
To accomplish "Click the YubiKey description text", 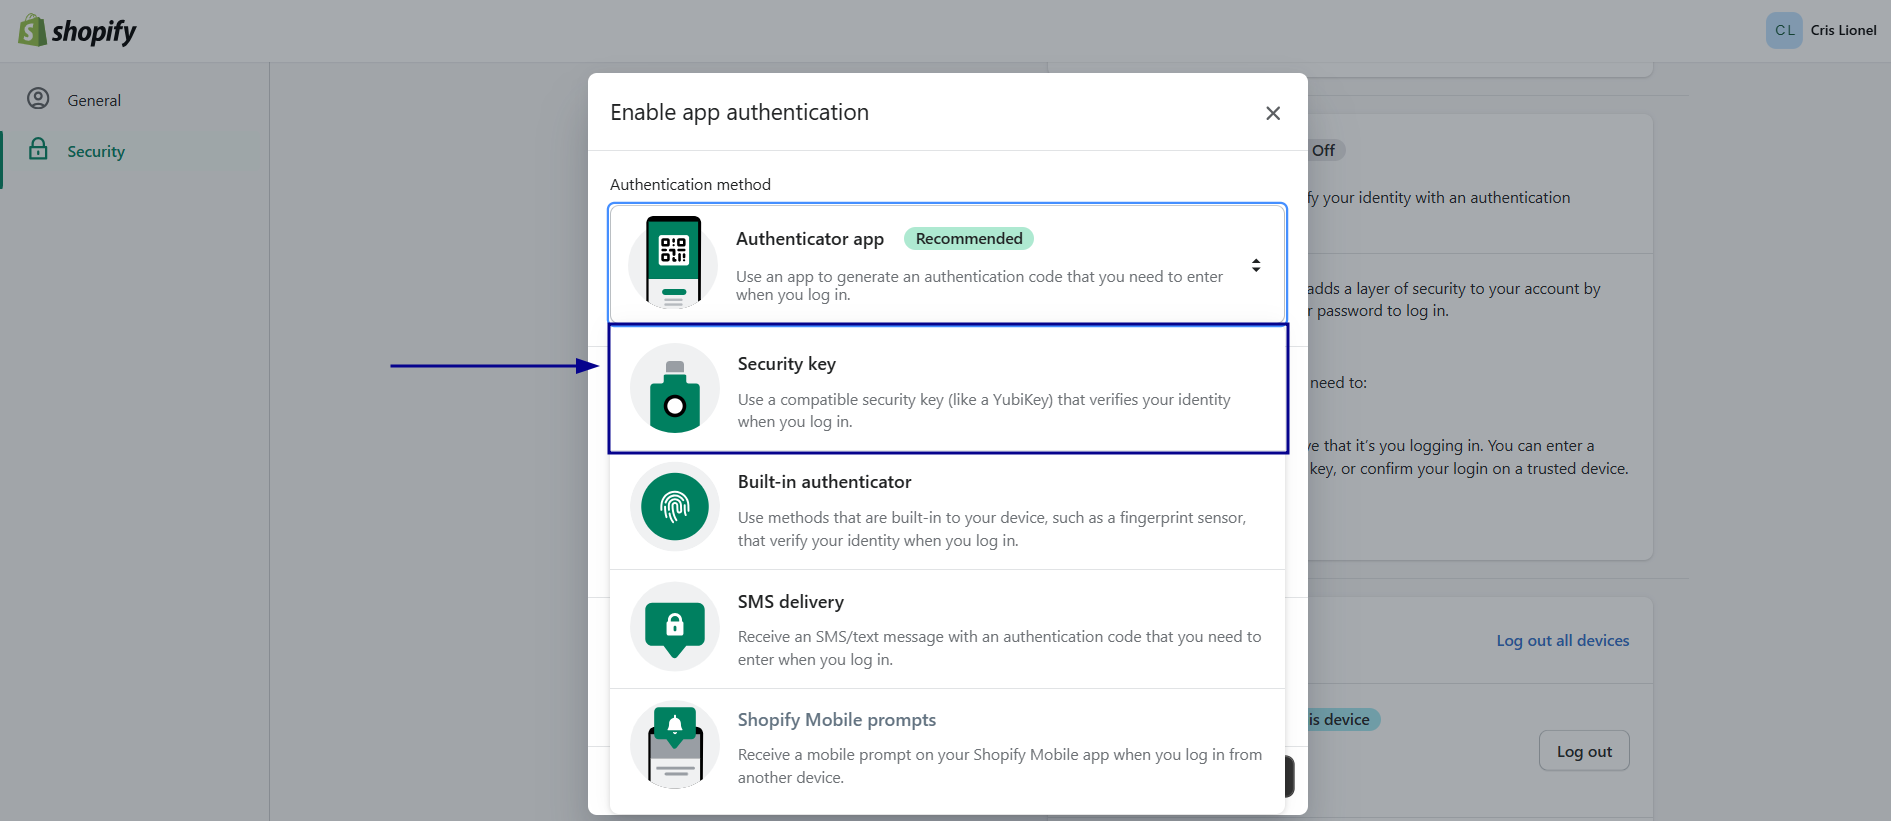I will 984,411.
